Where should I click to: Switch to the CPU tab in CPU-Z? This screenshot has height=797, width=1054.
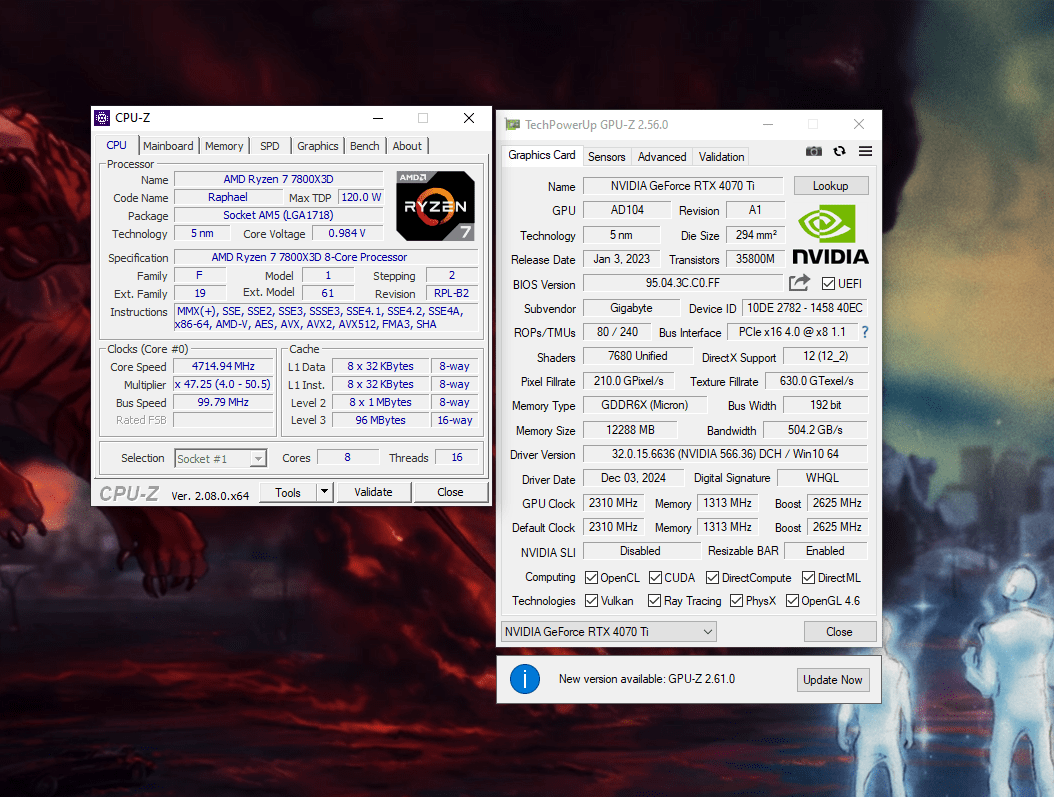(x=116, y=145)
